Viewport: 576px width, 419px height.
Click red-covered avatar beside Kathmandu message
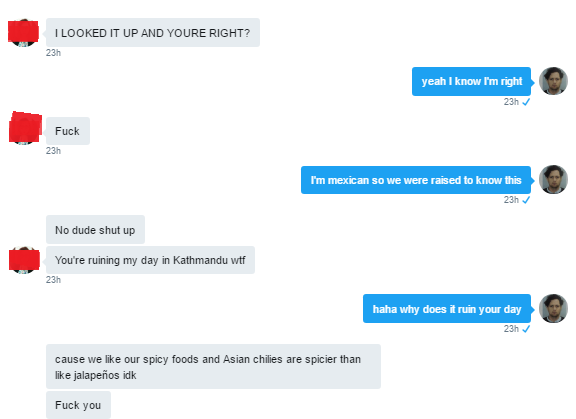coord(24,260)
